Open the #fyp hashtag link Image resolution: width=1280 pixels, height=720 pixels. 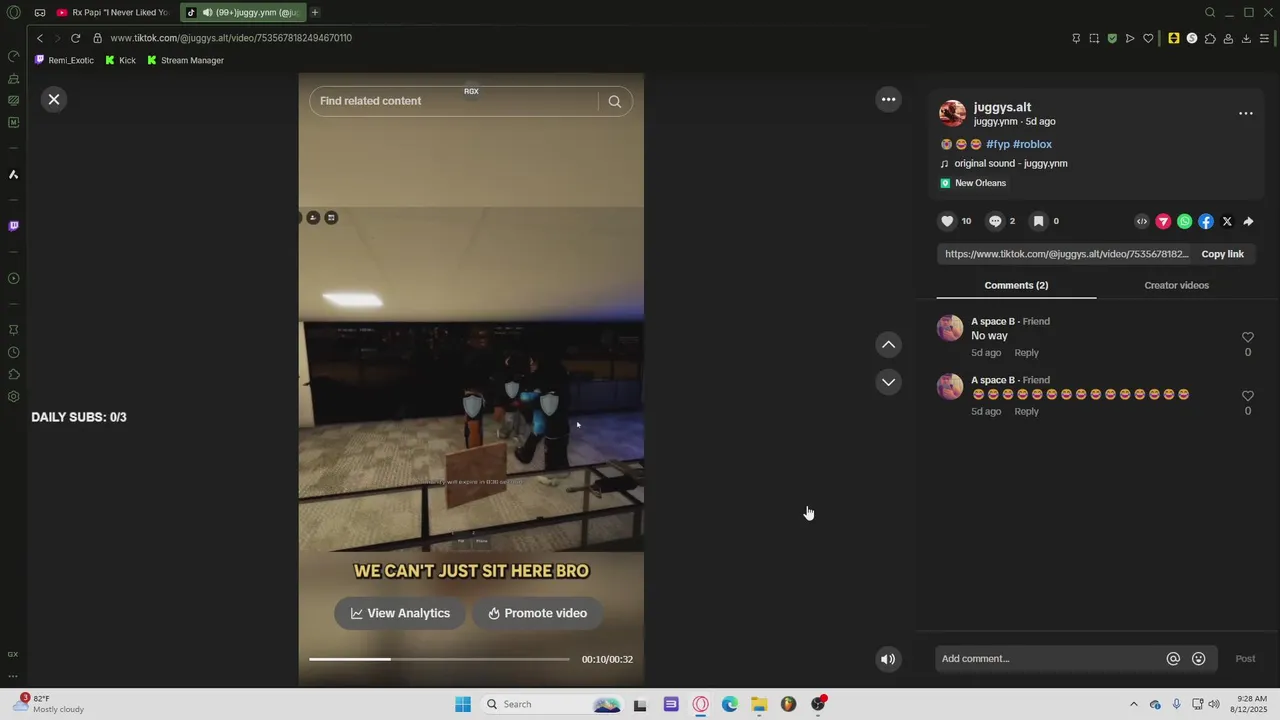[998, 144]
